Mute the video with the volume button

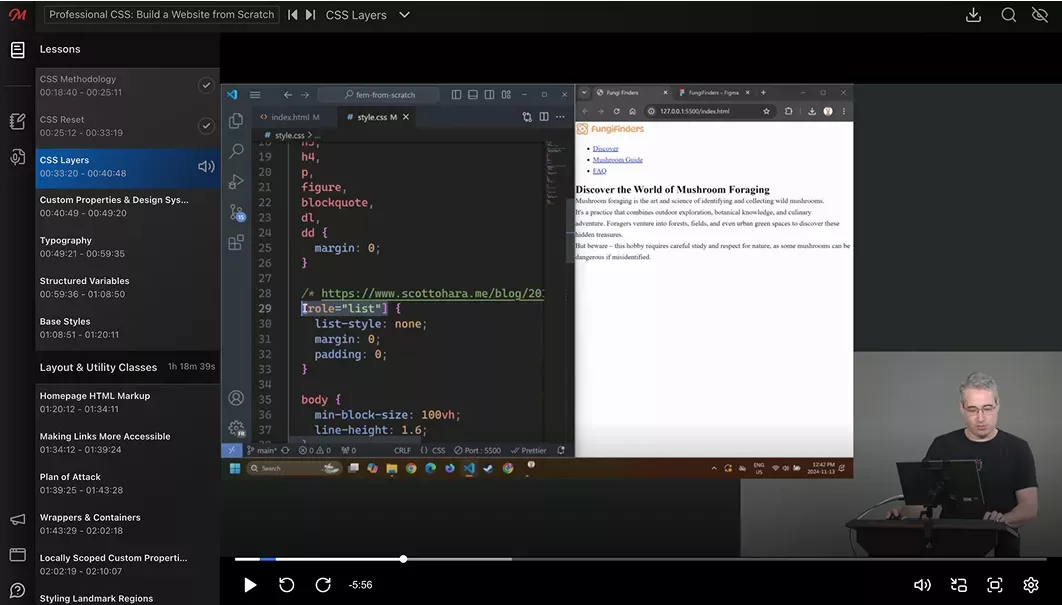(x=922, y=585)
